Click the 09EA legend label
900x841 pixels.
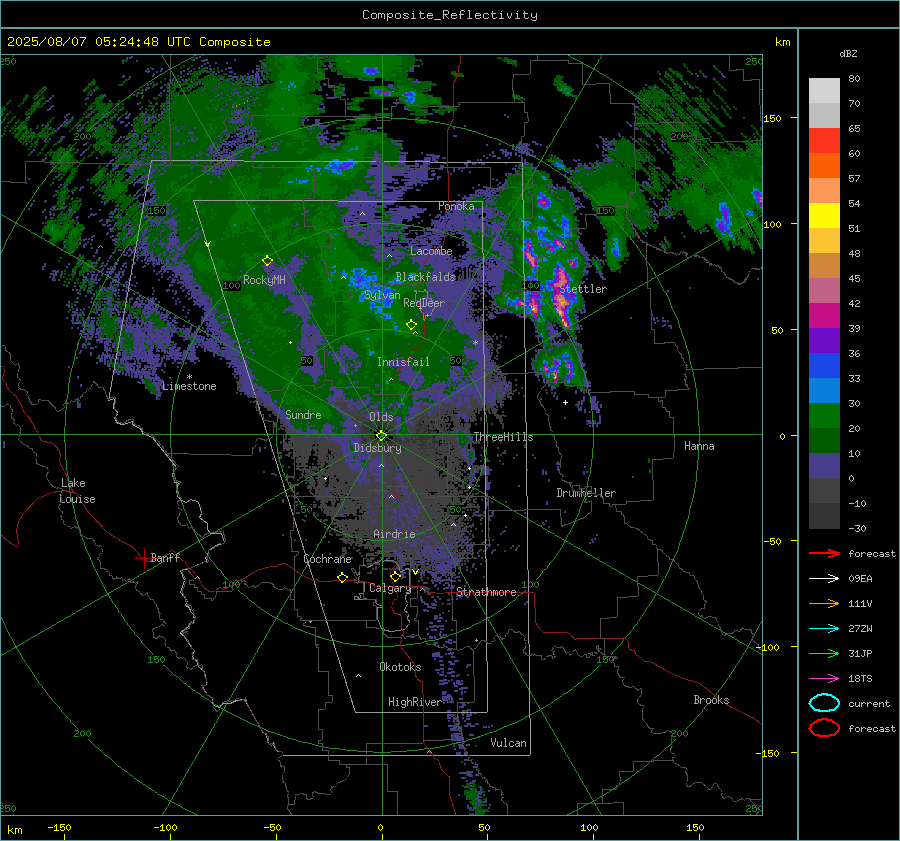860,579
